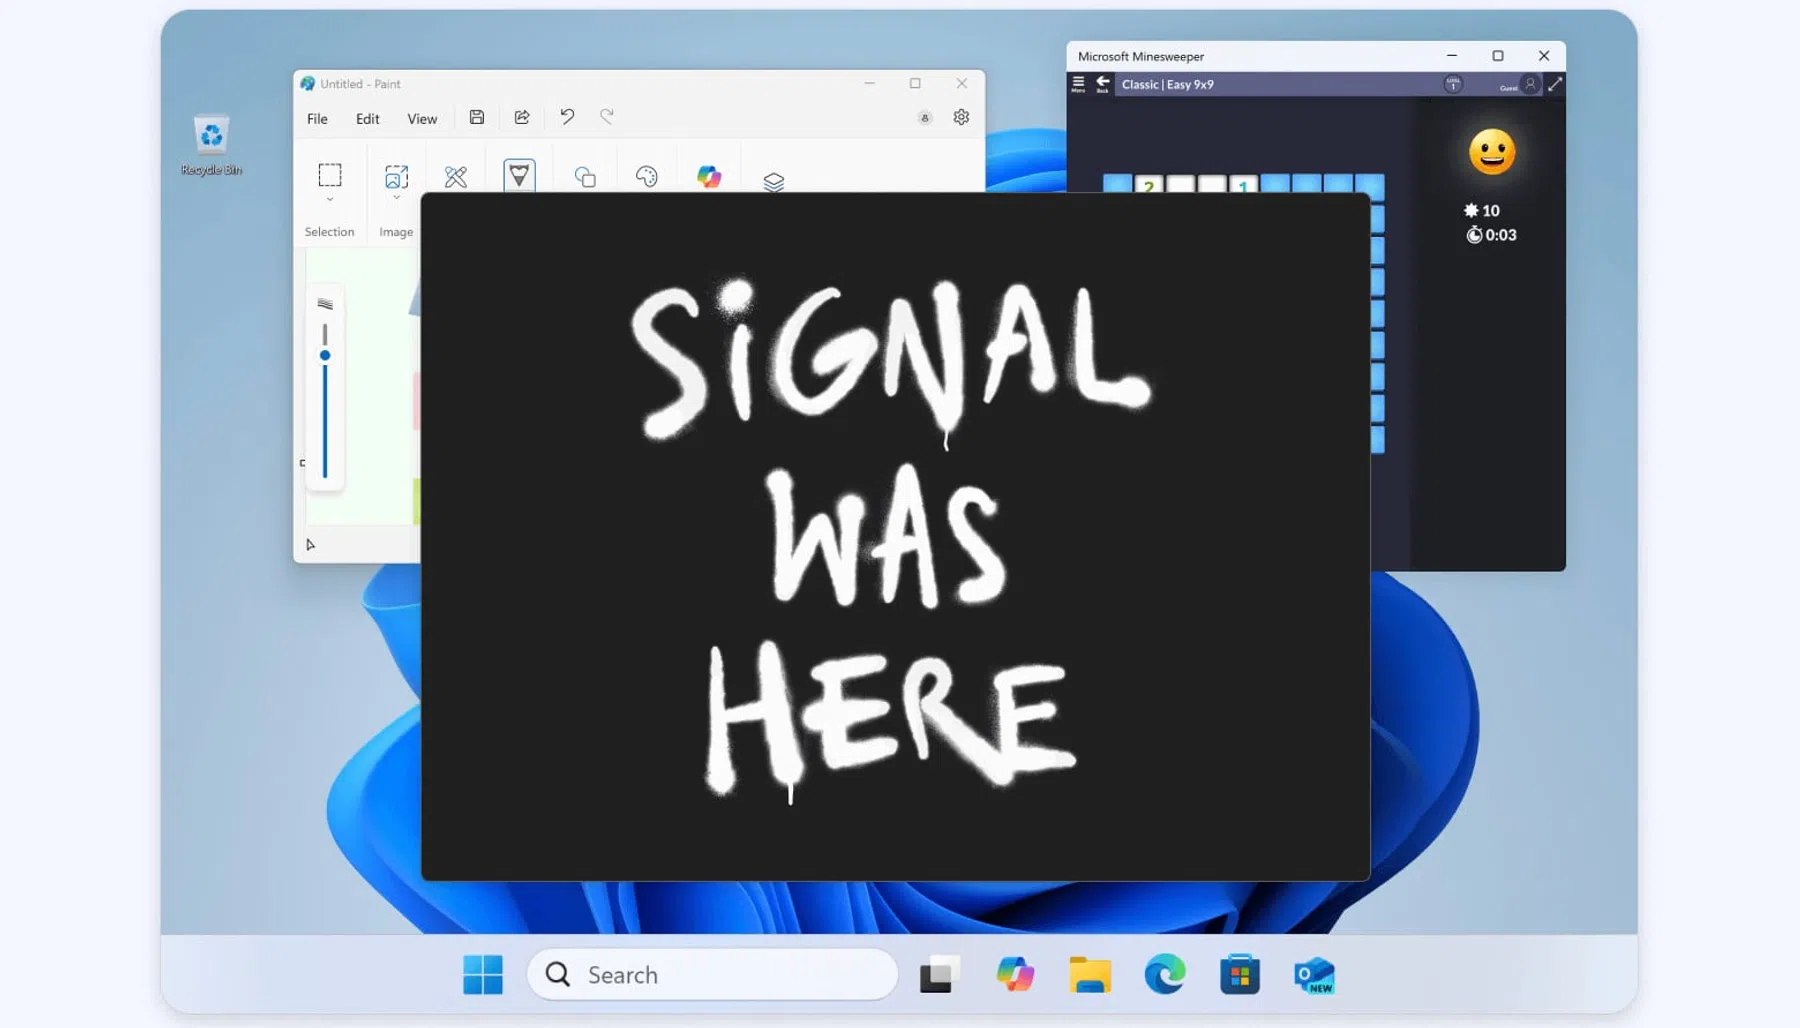Minimize the Minesweeper window
Screen dimensions: 1800x1028
[1452, 56]
